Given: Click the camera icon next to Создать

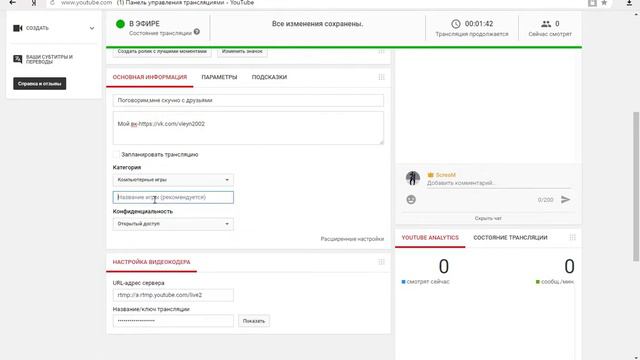Looking at the screenshot, I should coord(18,28).
